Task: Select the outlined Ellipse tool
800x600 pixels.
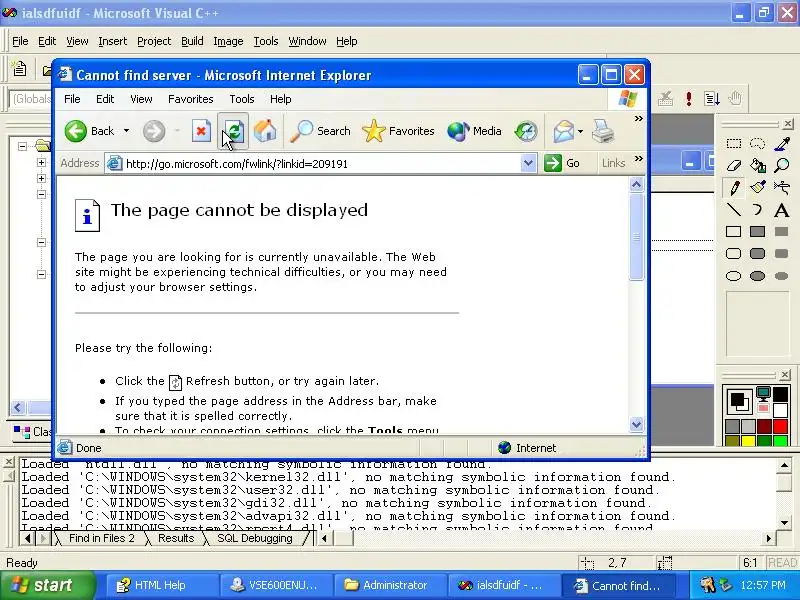Action: click(734, 276)
